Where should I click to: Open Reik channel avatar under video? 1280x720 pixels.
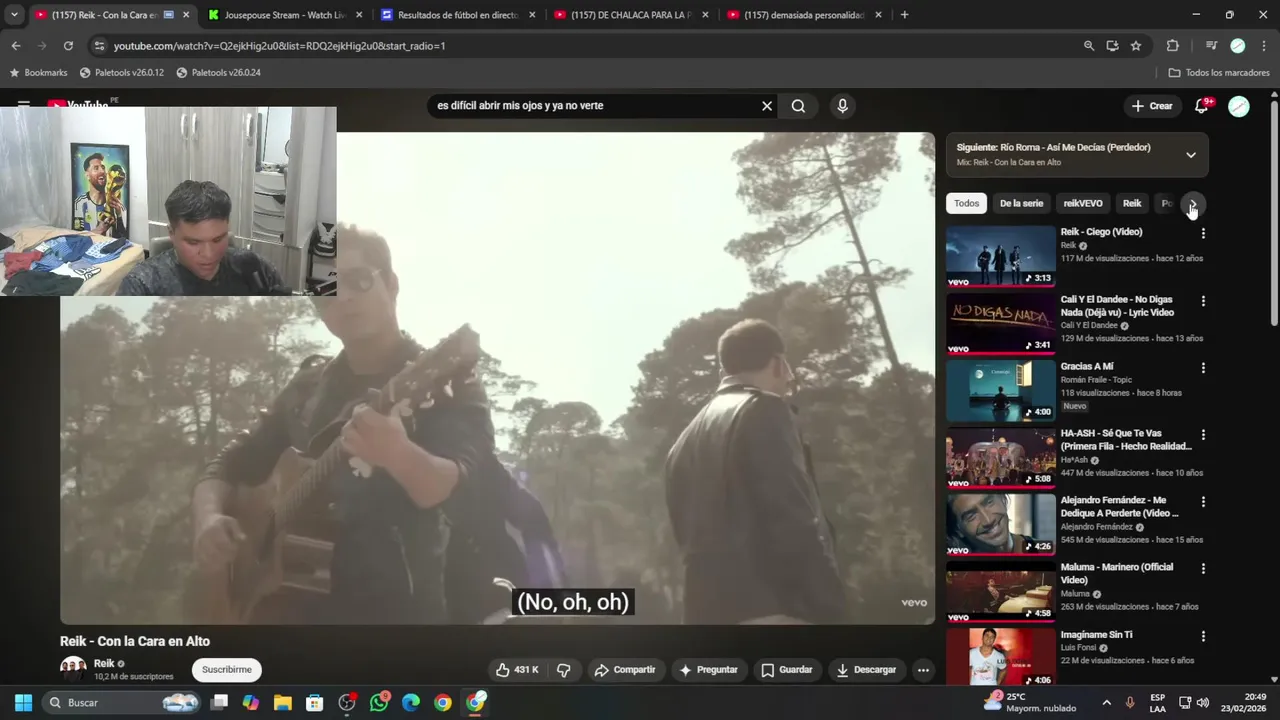pos(73,669)
